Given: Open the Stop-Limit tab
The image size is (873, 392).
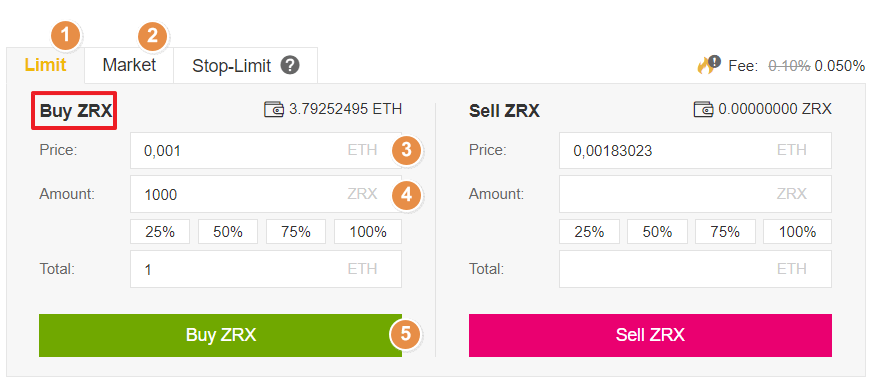Looking at the screenshot, I should 246,66.
